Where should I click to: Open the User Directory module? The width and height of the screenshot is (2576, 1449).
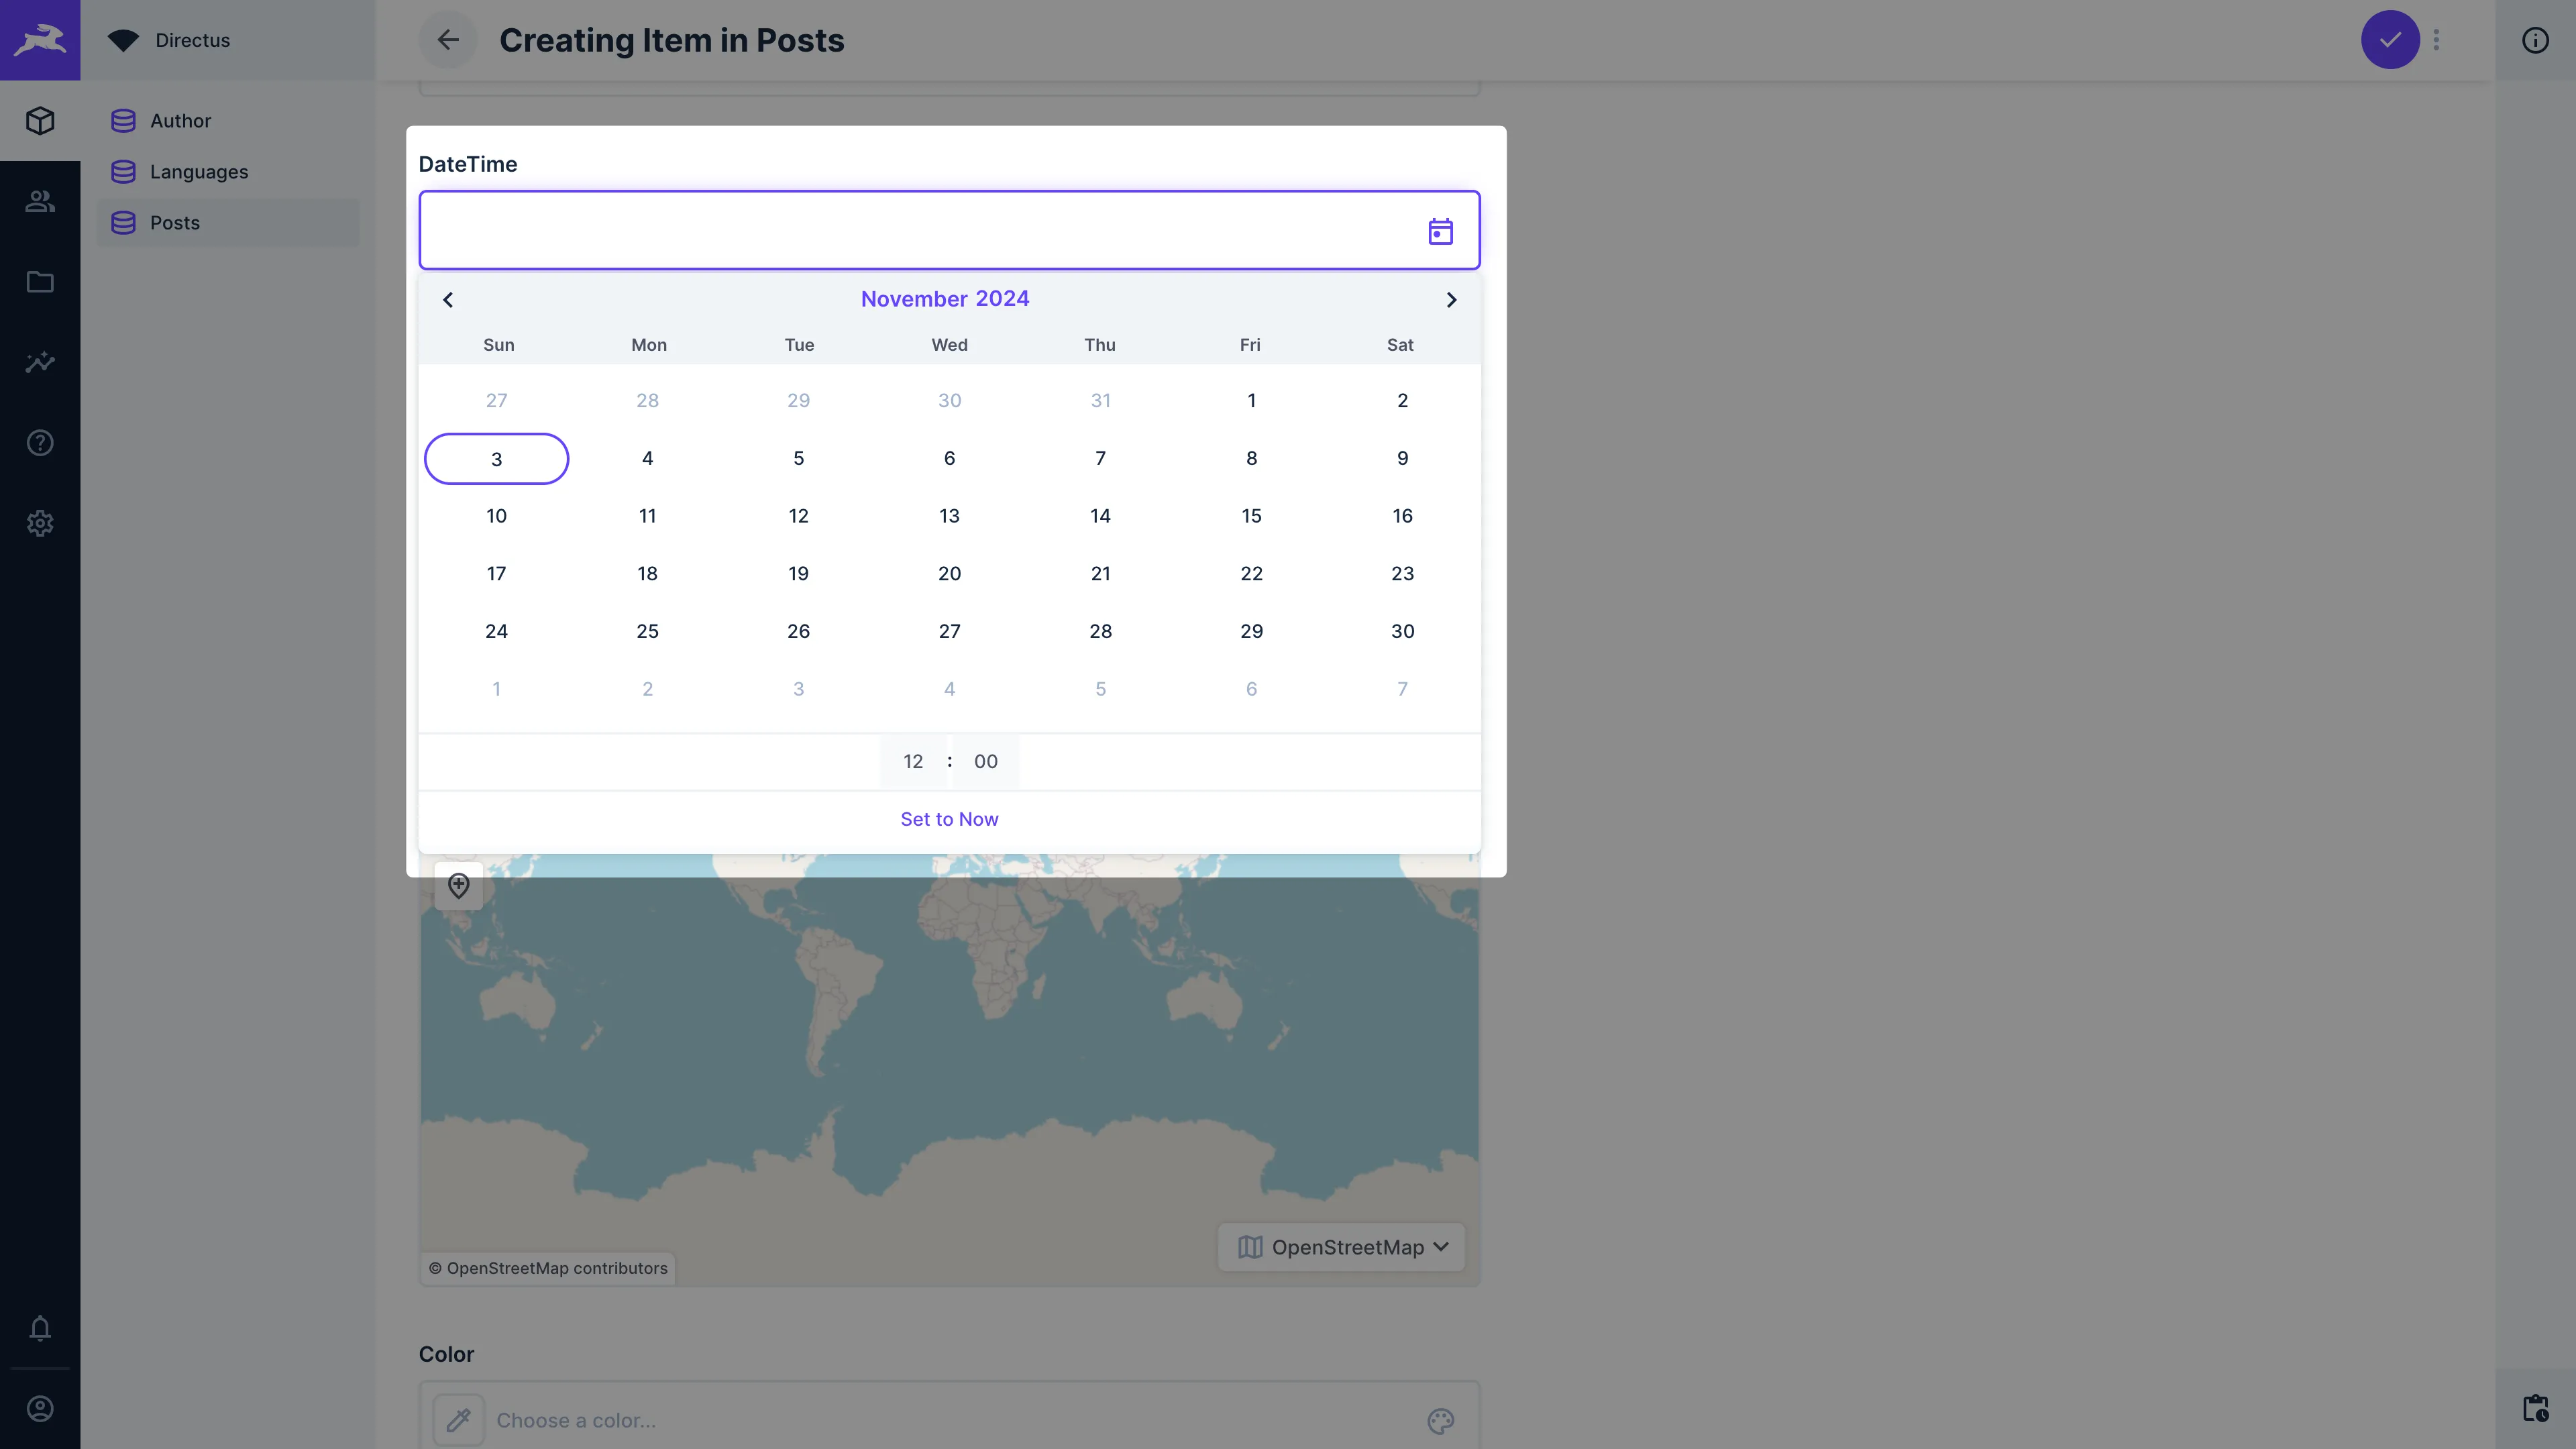click(x=40, y=200)
